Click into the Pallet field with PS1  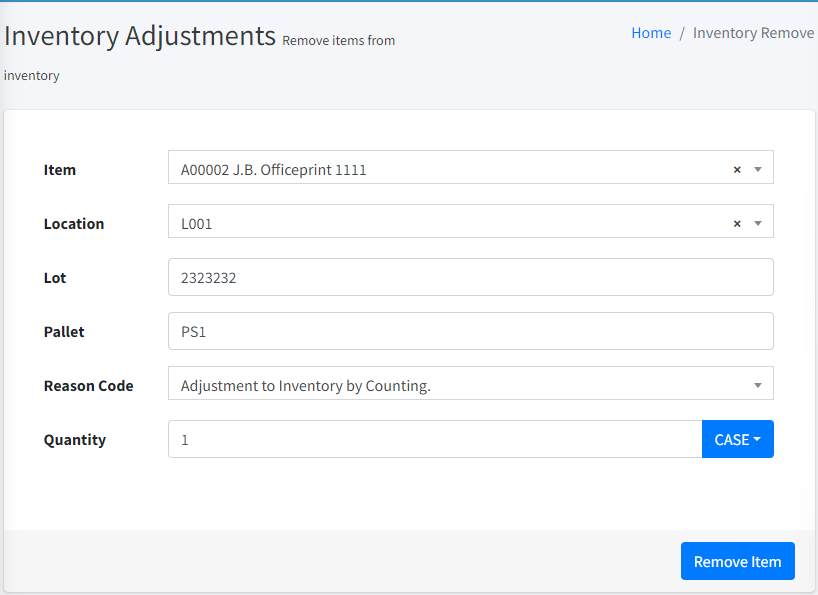pyautogui.click(x=470, y=332)
